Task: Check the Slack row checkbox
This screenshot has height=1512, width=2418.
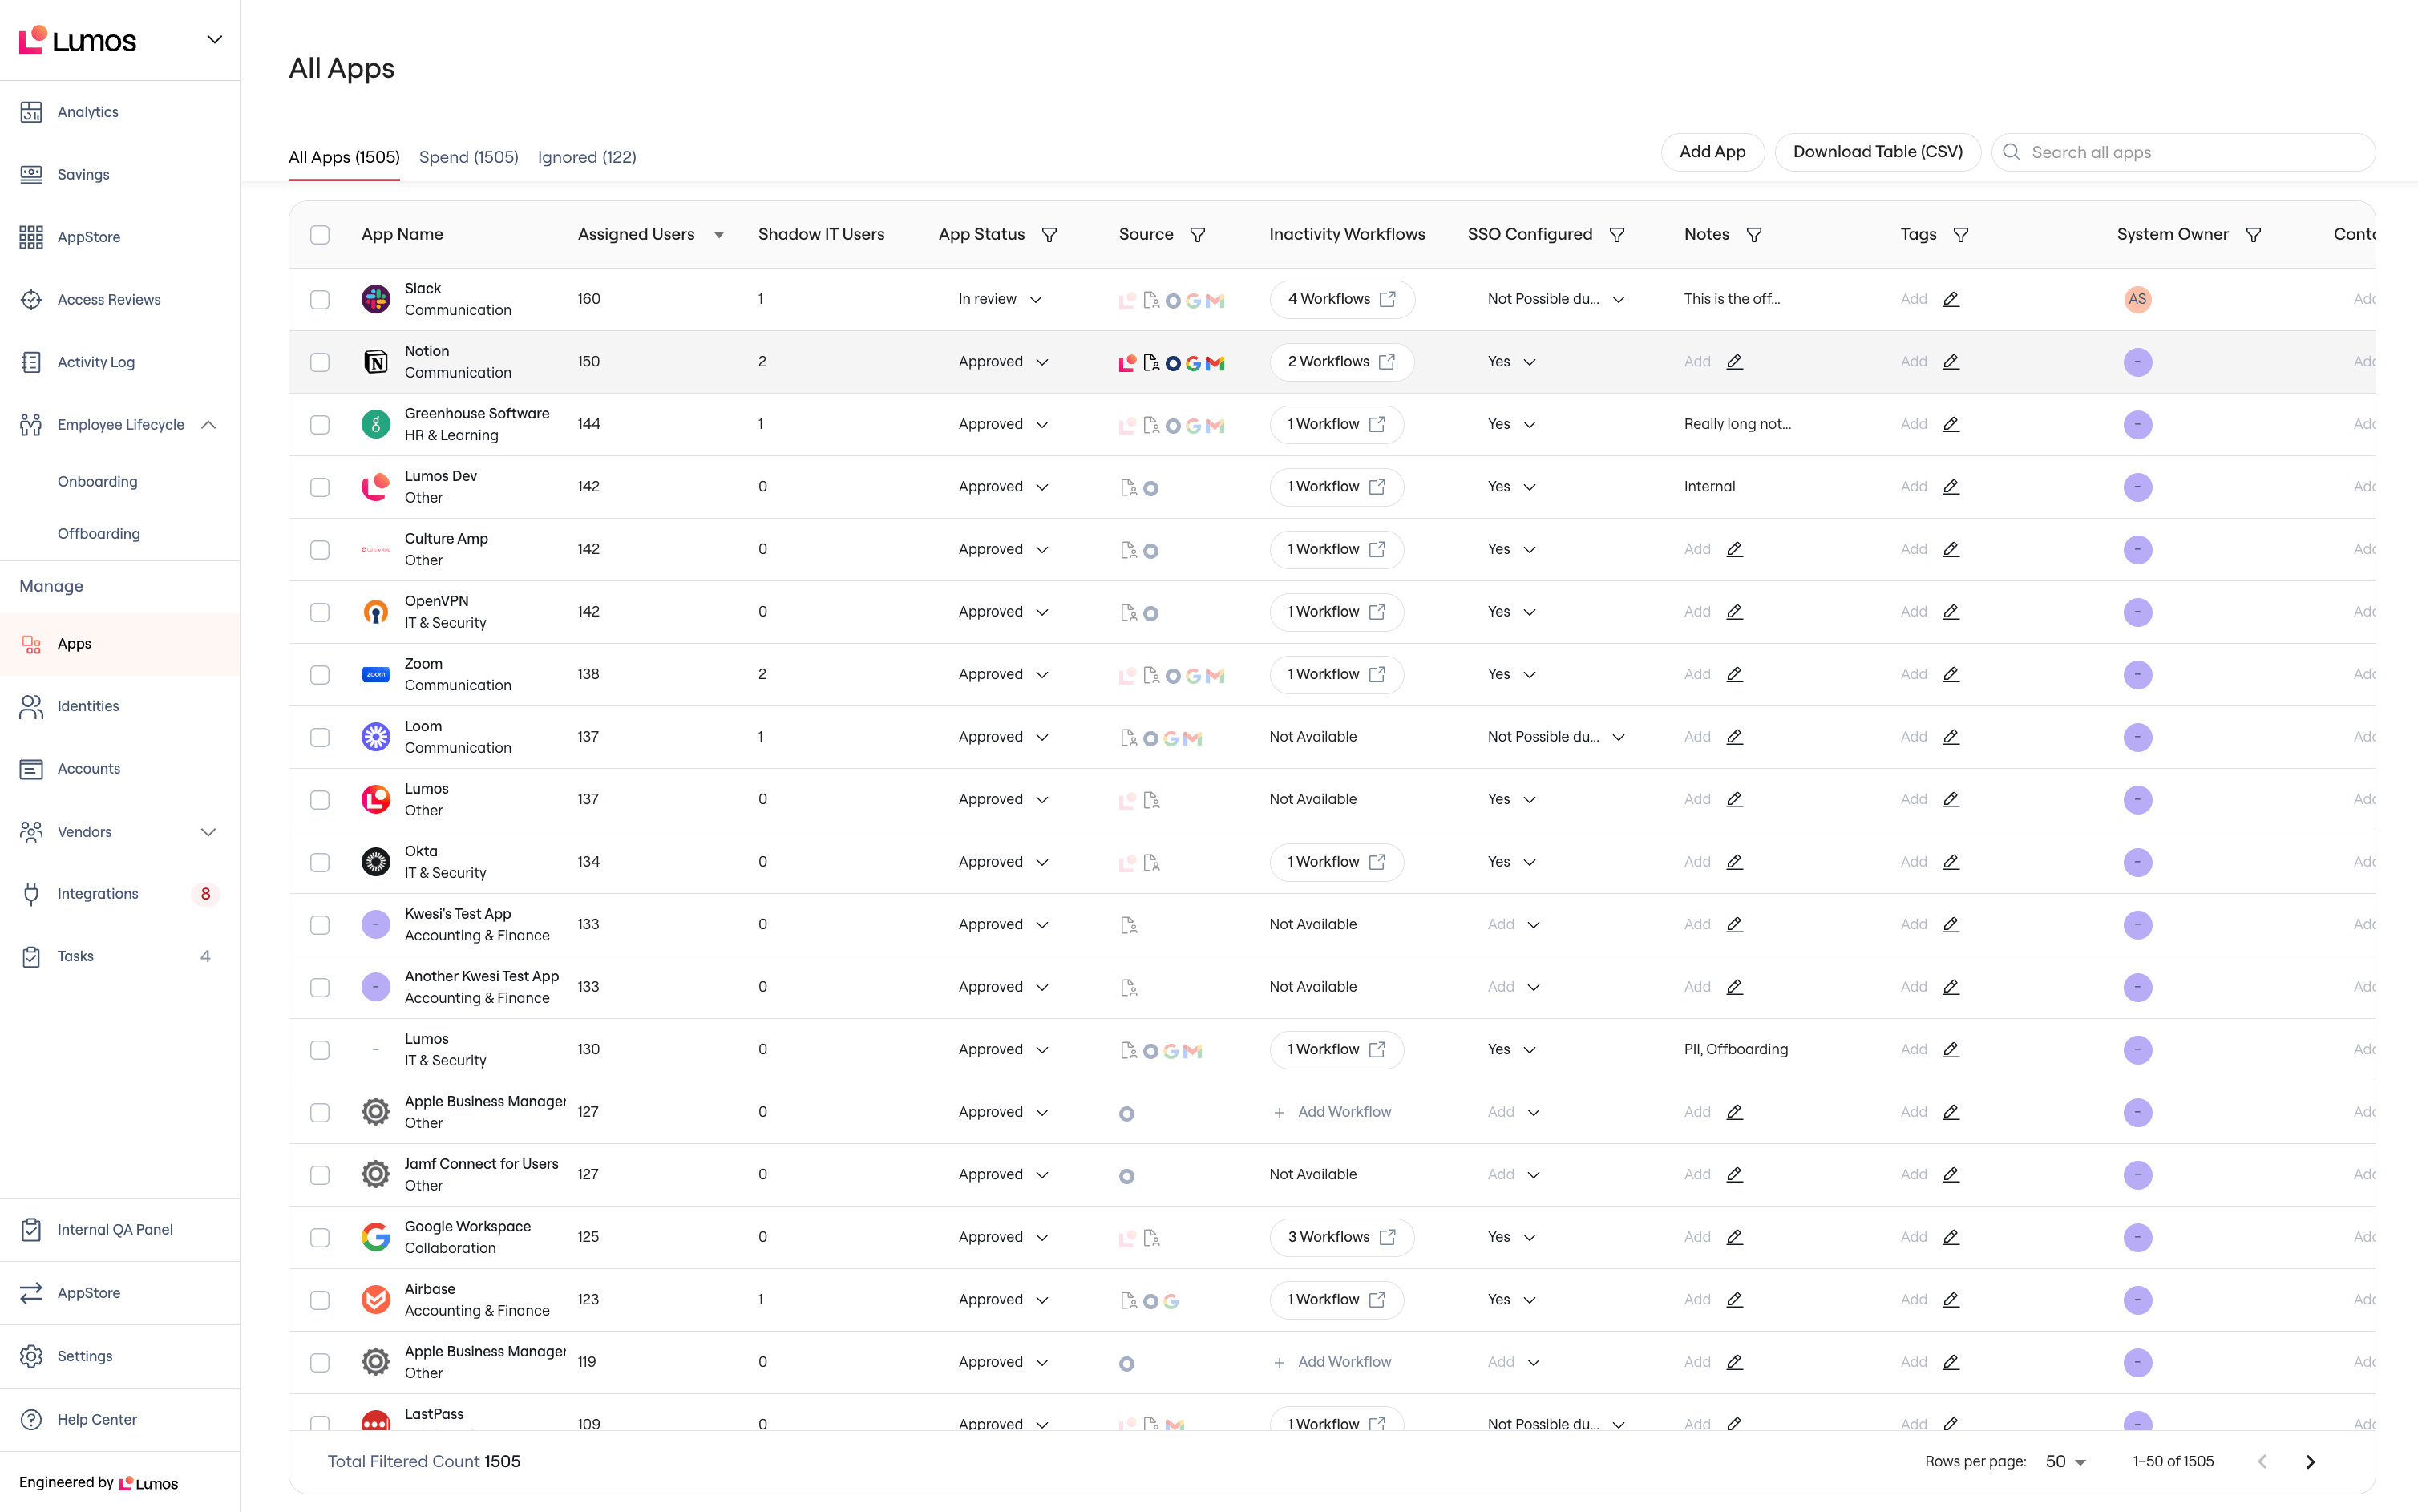Action: [x=320, y=299]
